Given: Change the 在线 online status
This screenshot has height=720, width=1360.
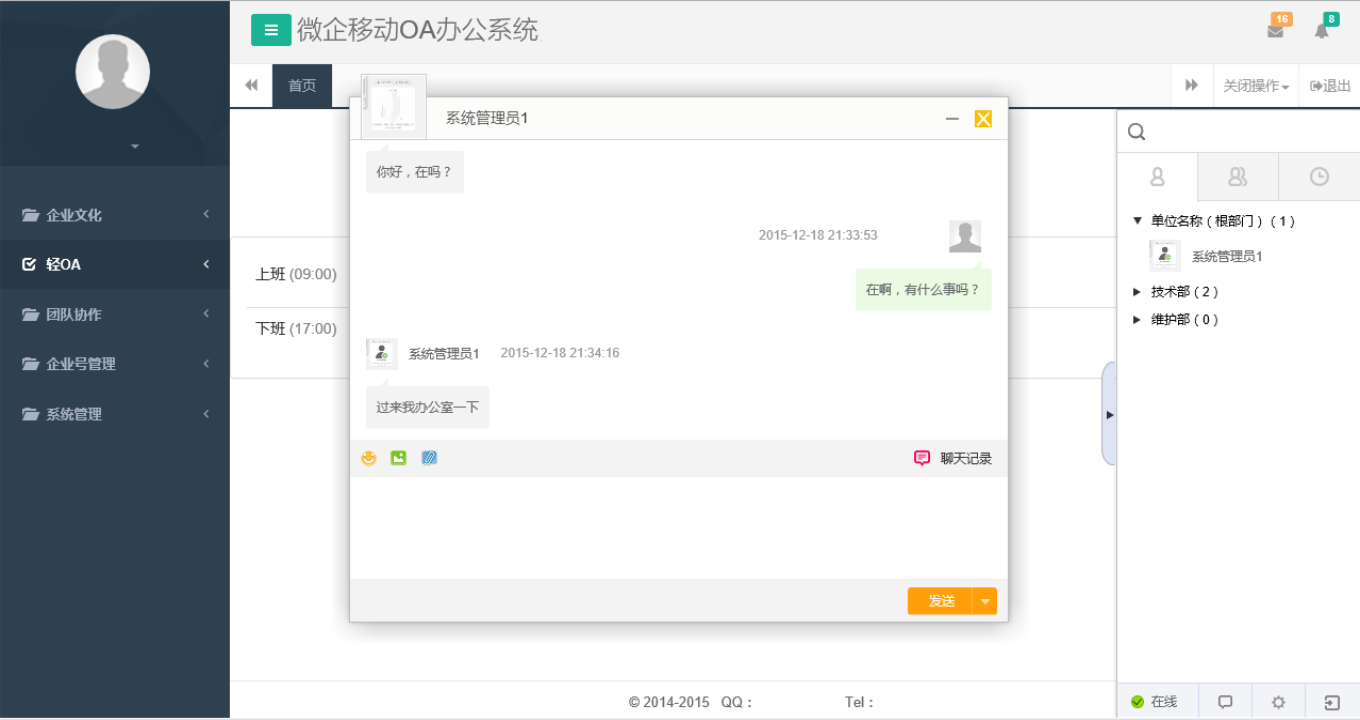Looking at the screenshot, I should pos(1157,702).
